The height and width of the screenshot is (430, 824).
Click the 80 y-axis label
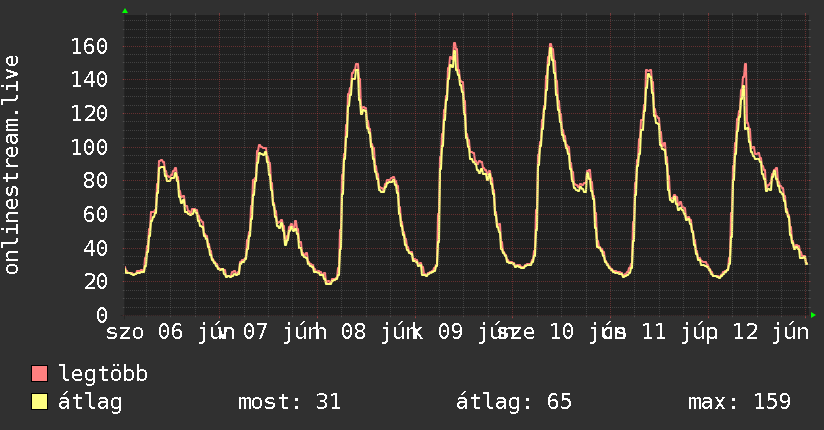click(x=96, y=181)
